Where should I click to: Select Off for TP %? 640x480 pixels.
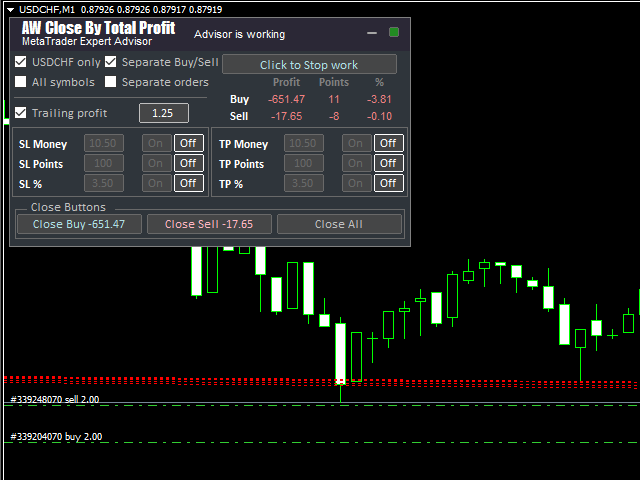click(x=389, y=183)
